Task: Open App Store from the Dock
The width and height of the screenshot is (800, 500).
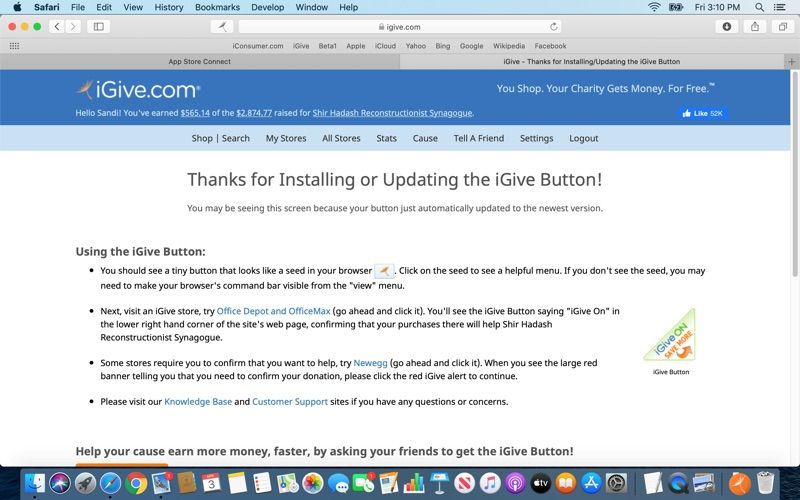Action: (591, 483)
